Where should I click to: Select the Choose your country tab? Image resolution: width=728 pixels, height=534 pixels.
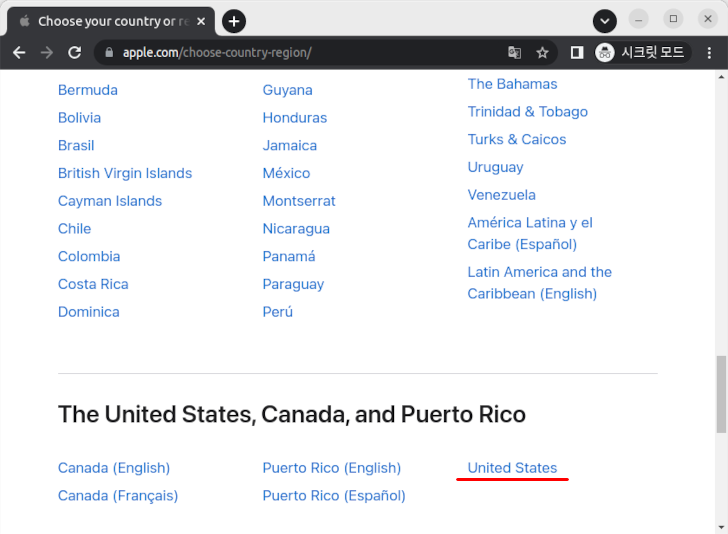pos(111,21)
